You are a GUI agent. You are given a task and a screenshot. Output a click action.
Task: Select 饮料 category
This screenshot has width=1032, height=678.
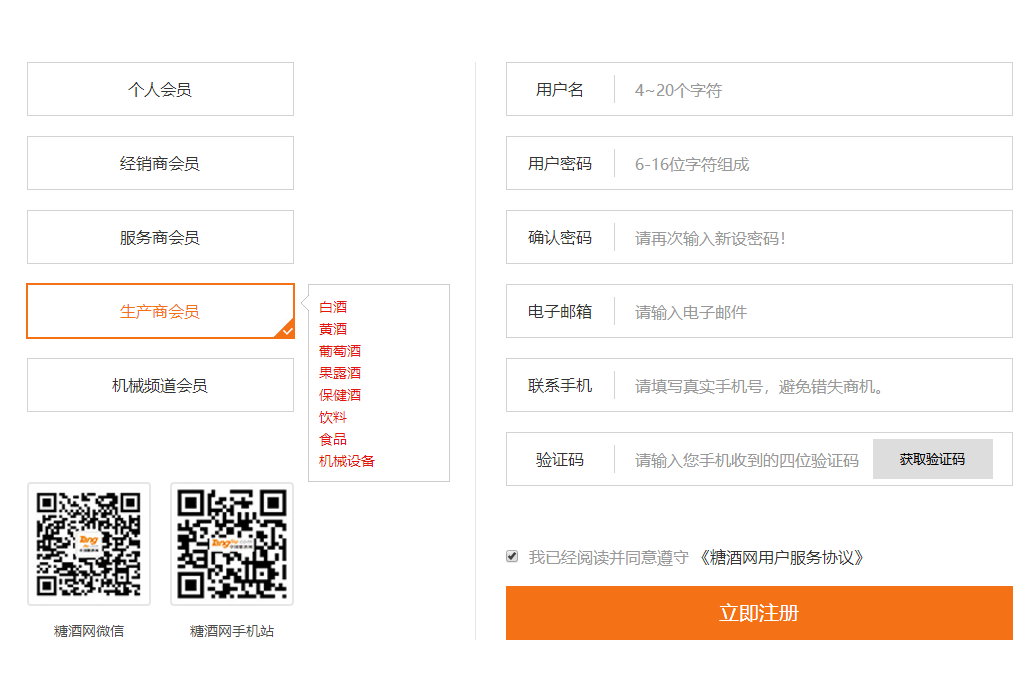tap(333, 417)
